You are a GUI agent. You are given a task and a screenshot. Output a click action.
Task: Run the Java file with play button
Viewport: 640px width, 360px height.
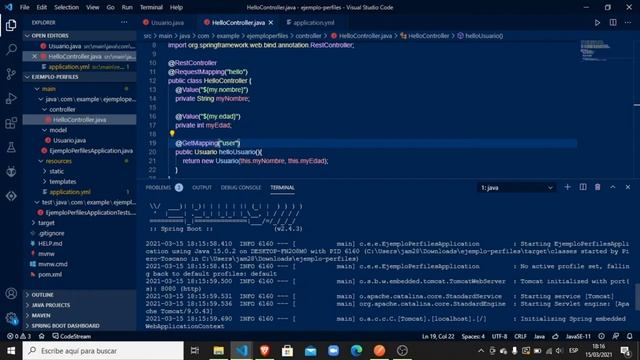coord(597,23)
